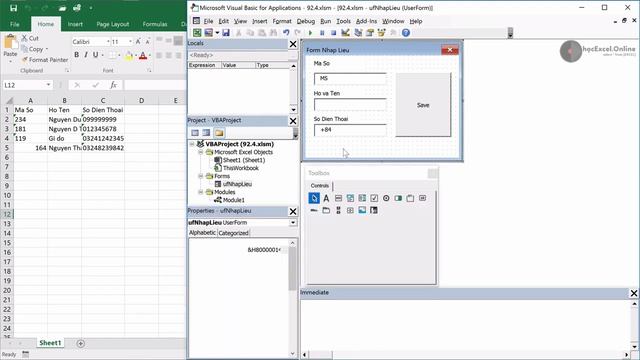The height and width of the screenshot is (360, 640).
Task: Click Format Painter in Excel clipboard group
Action: (44, 60)
